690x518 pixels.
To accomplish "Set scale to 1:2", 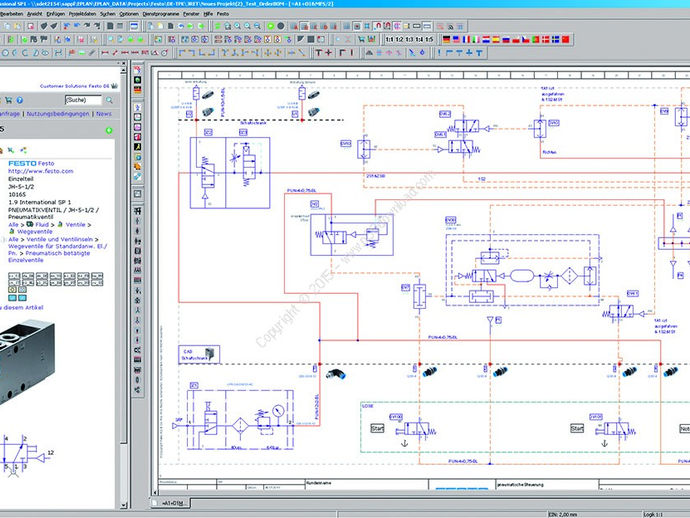I will point(400,40).
